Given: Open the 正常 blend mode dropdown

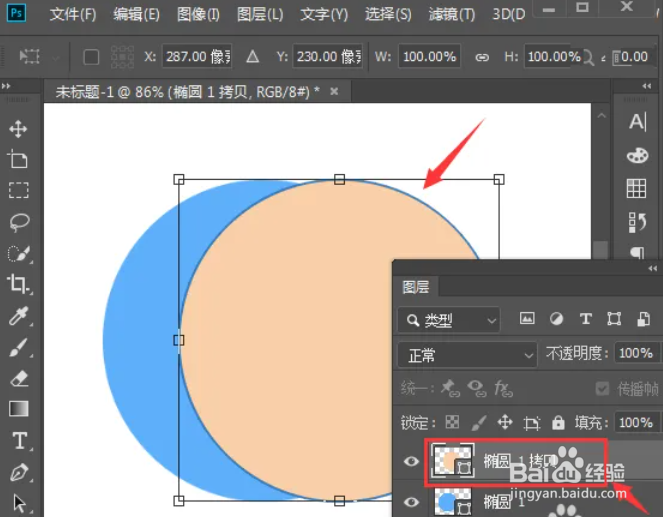Looking at the screenshot, I should point(467,355).
